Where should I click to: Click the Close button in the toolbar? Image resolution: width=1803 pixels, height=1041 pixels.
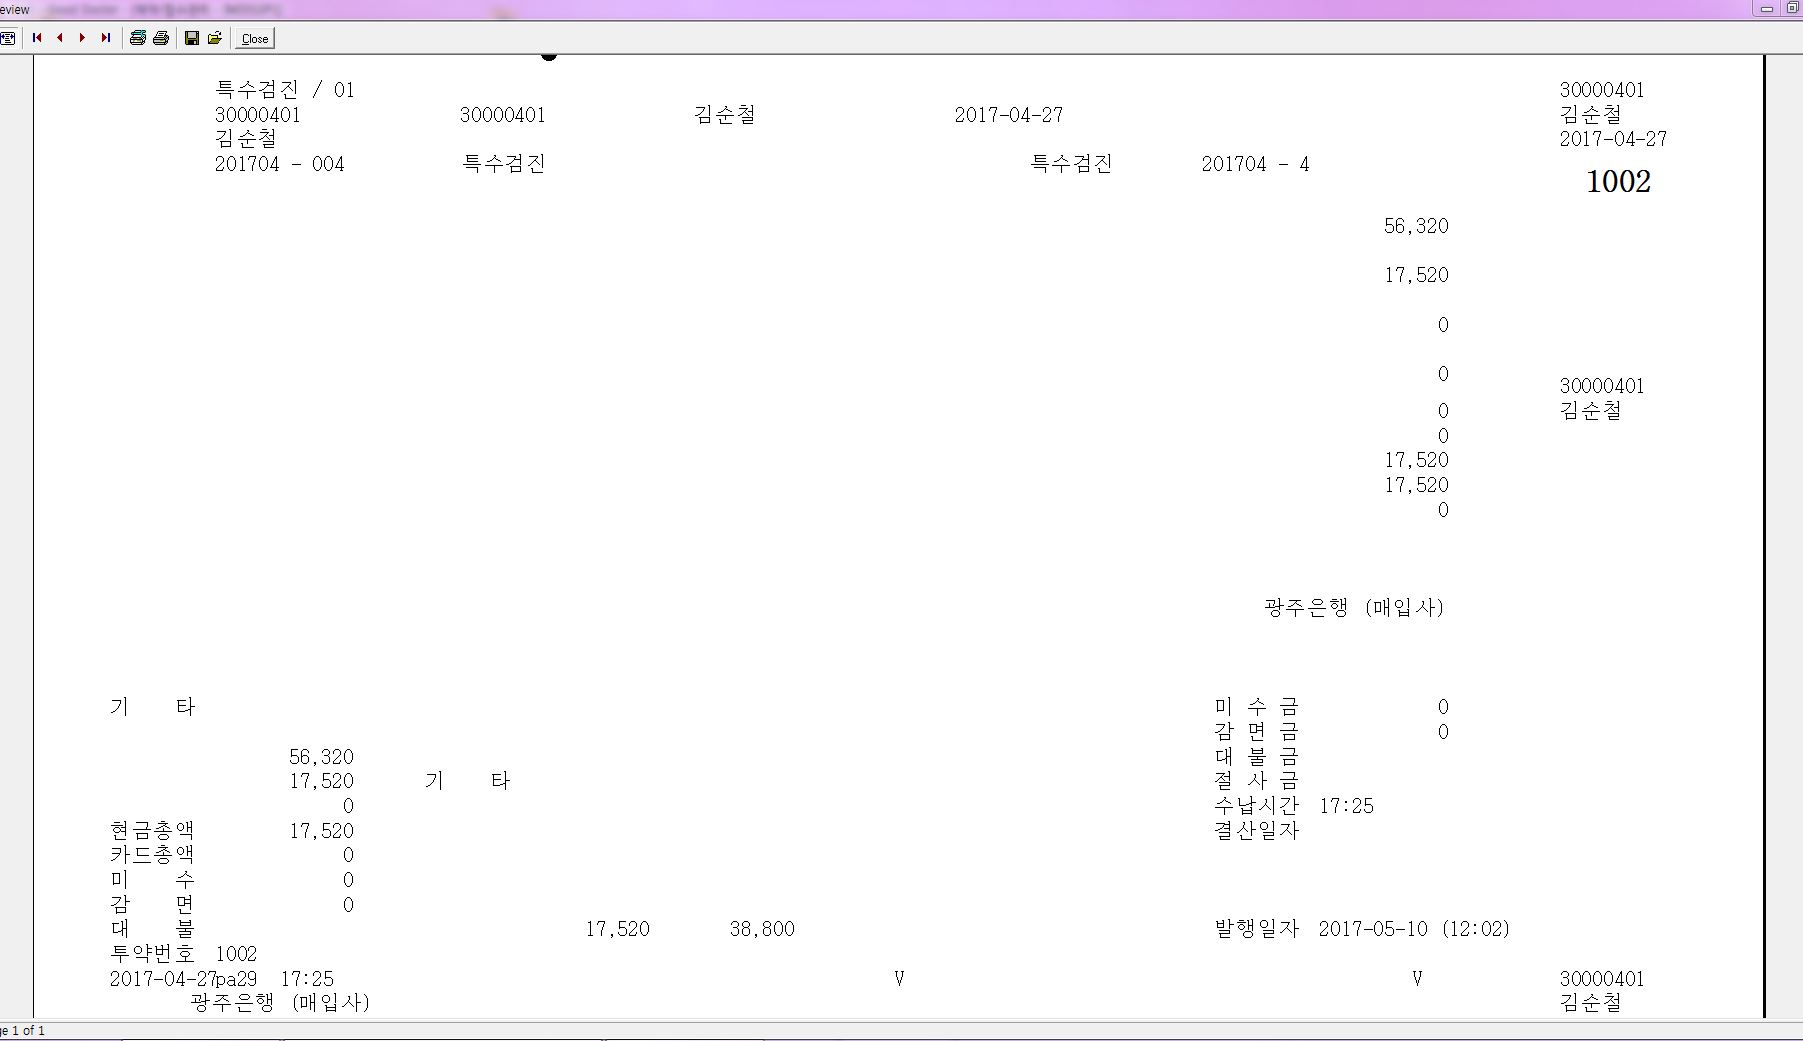coord(255,39)
